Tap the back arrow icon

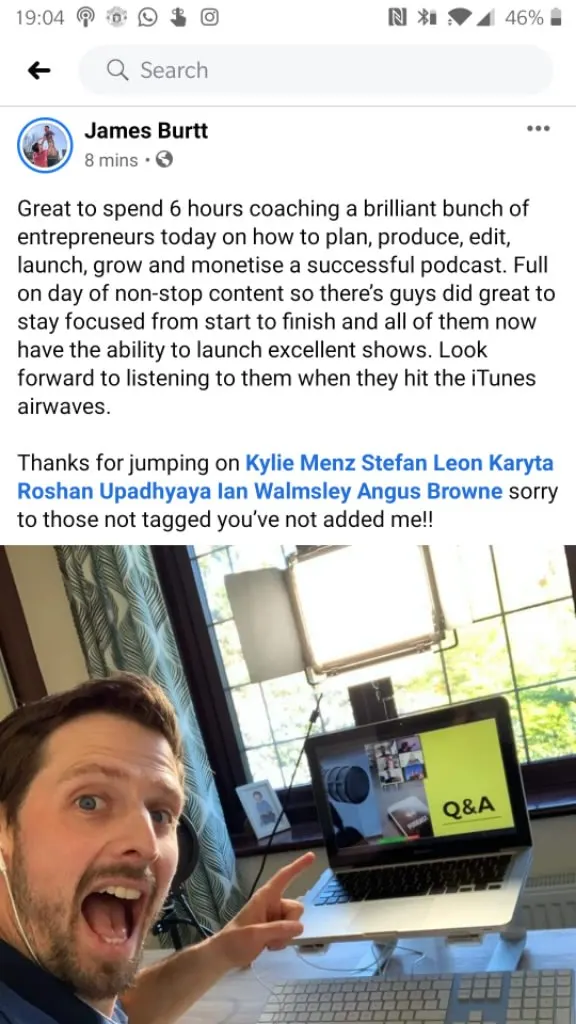[x=39, y=71]
